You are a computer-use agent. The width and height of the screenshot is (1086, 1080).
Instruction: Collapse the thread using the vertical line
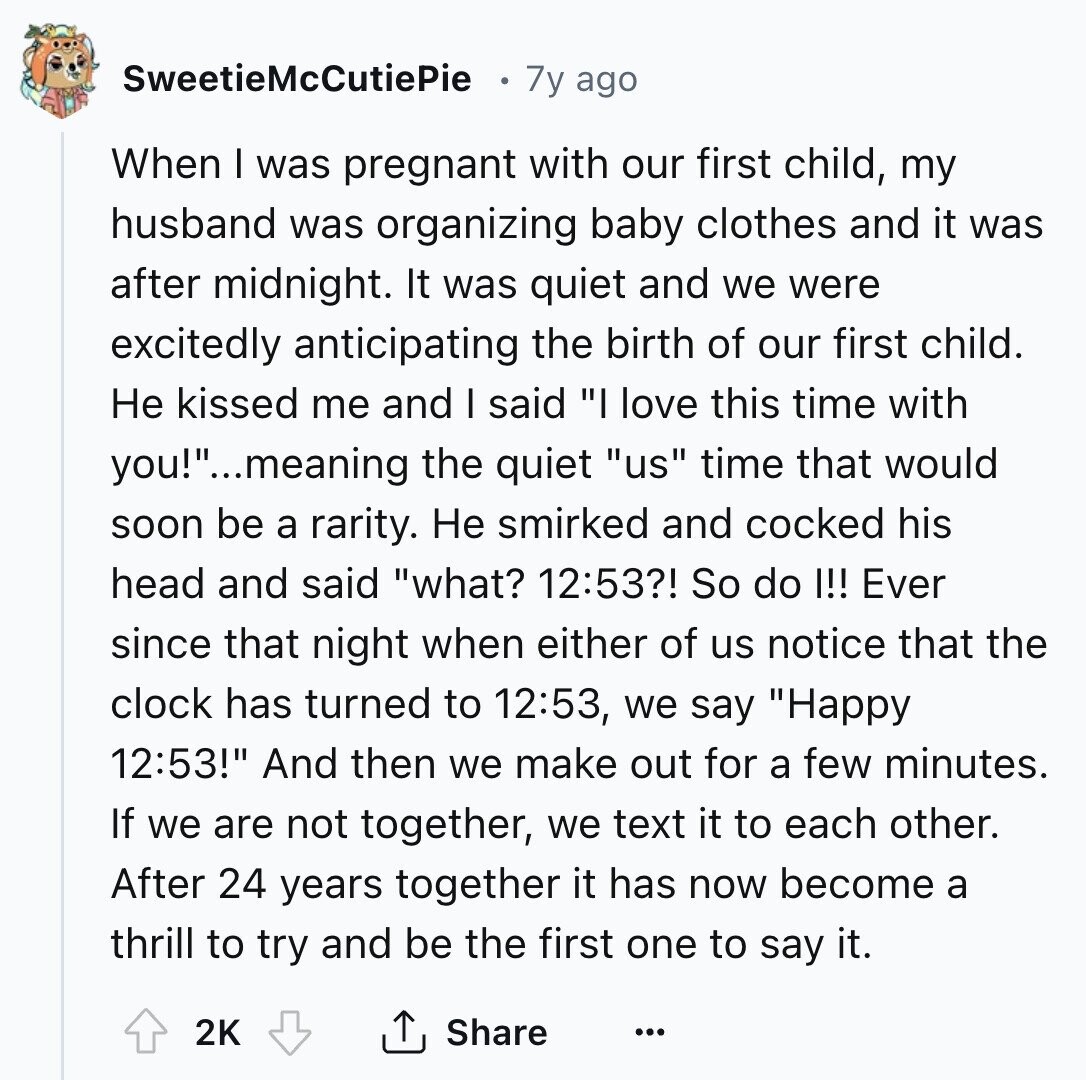point(62,603)
